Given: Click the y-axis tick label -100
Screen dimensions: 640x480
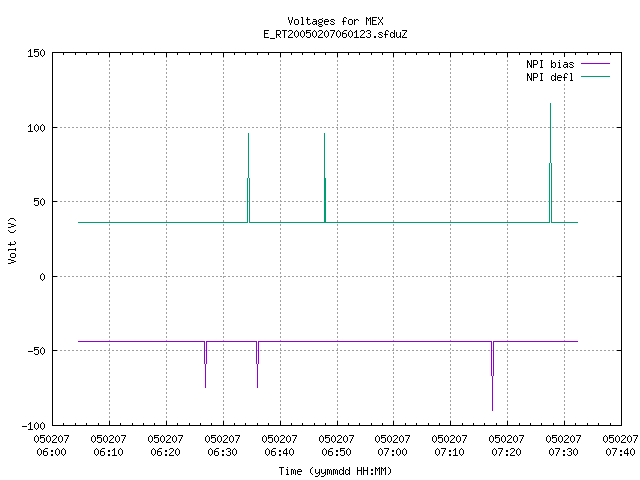Looking at the screenshot, I should point(33,426).
